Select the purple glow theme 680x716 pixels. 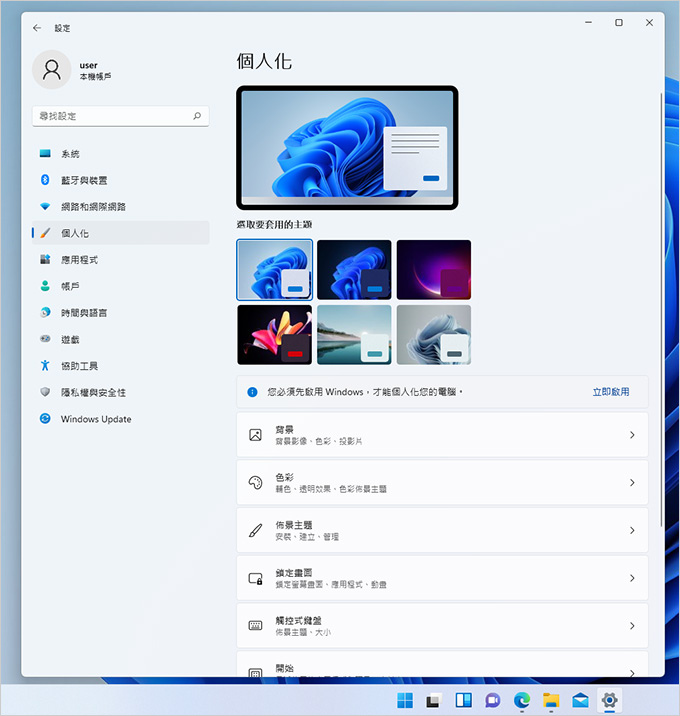(433, 269)
